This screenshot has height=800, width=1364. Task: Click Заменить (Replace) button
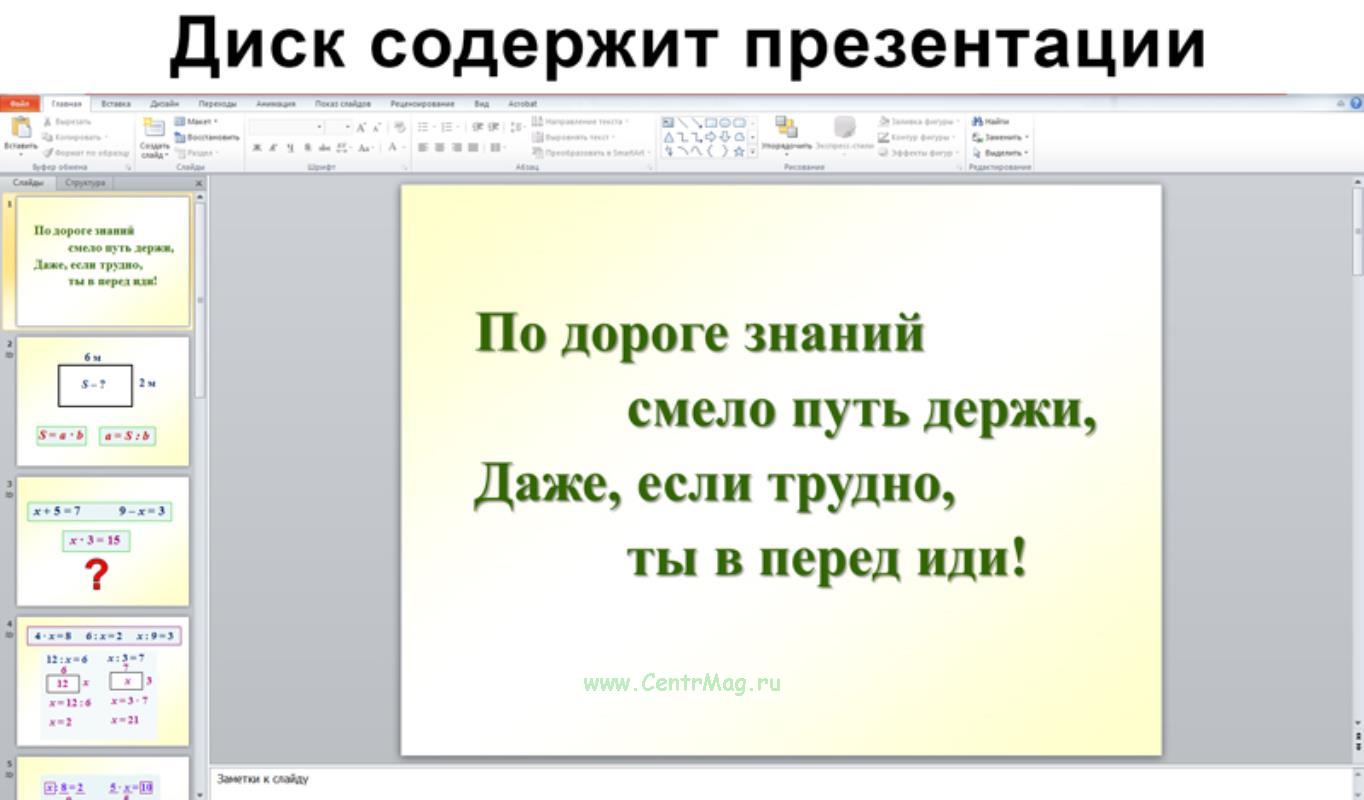click(x=1001, y=137)
